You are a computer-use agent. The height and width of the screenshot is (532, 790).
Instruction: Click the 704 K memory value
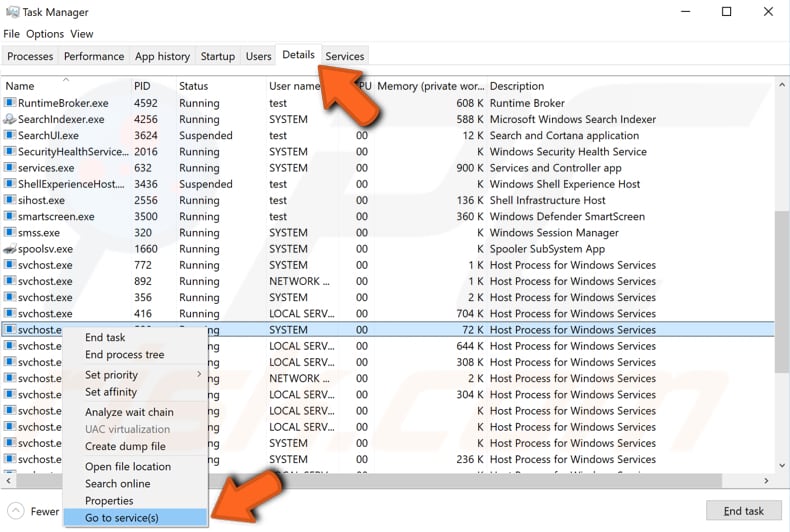click(470, 313)
